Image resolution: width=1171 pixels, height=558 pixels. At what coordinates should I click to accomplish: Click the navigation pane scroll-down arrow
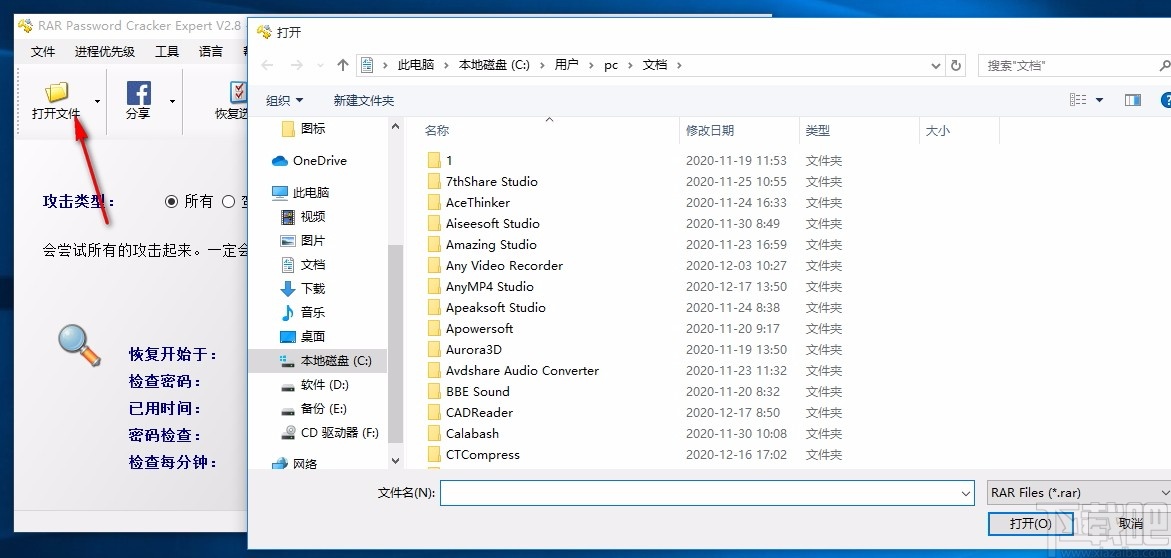tap(396, 461)
